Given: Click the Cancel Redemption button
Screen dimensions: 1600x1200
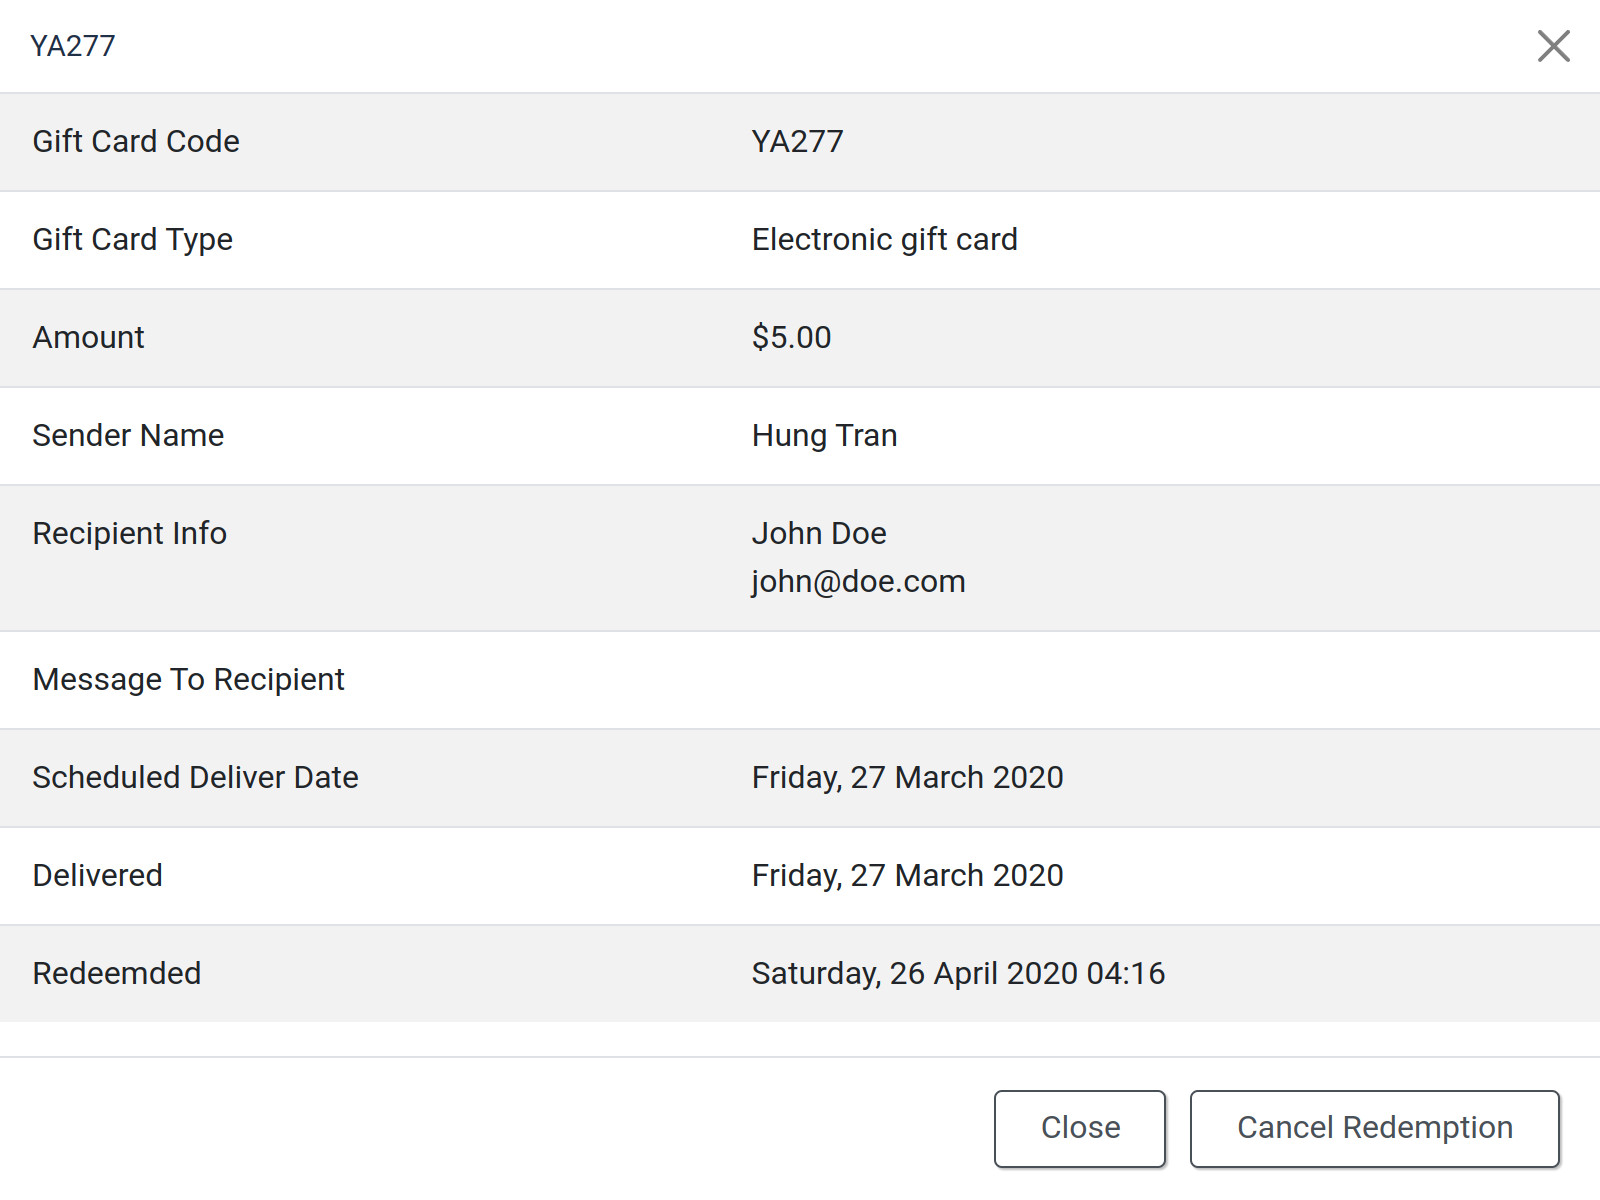Looking at the screenshot, I should (1375, 1128).
